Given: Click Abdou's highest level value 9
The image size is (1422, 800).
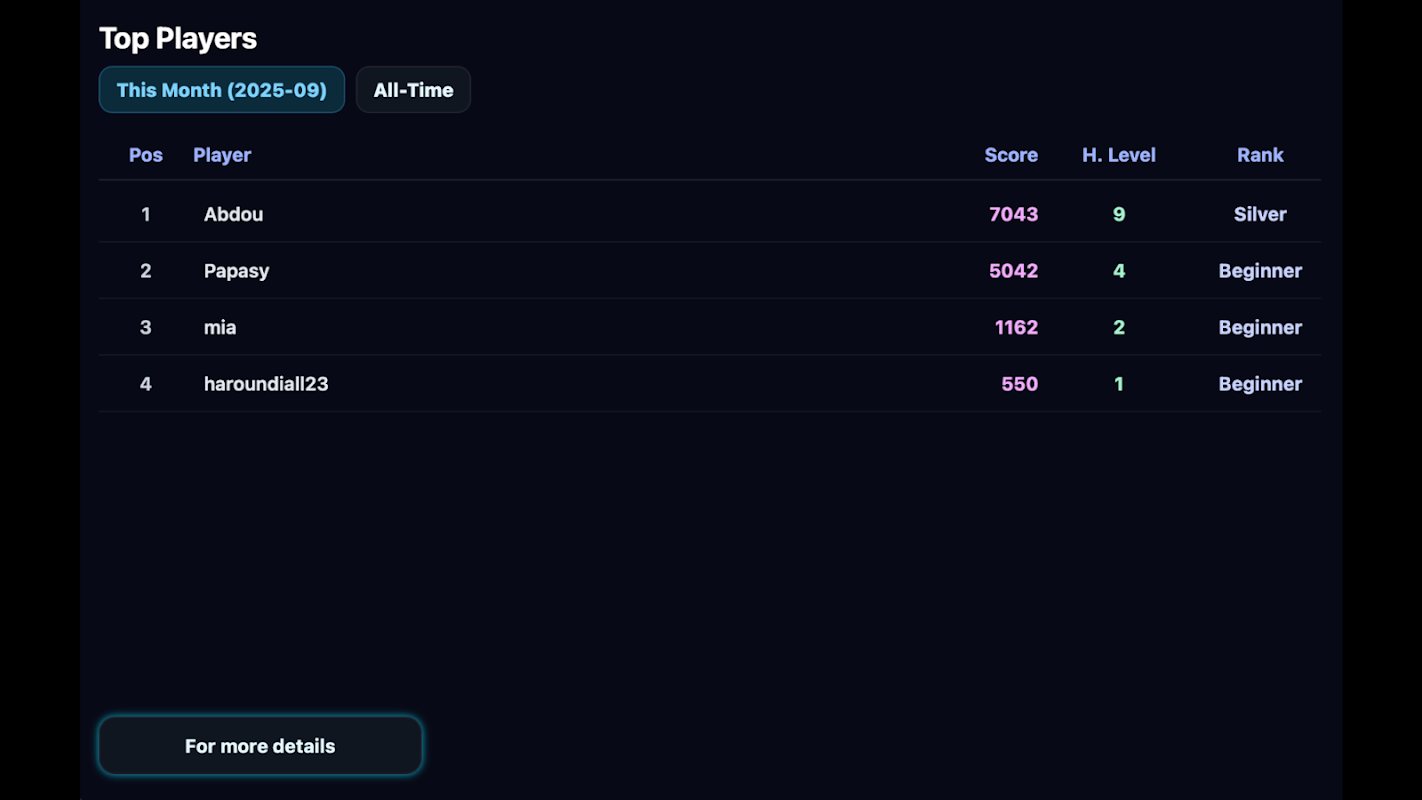Looking at the screenshot, I should [x=1118, y=214].
